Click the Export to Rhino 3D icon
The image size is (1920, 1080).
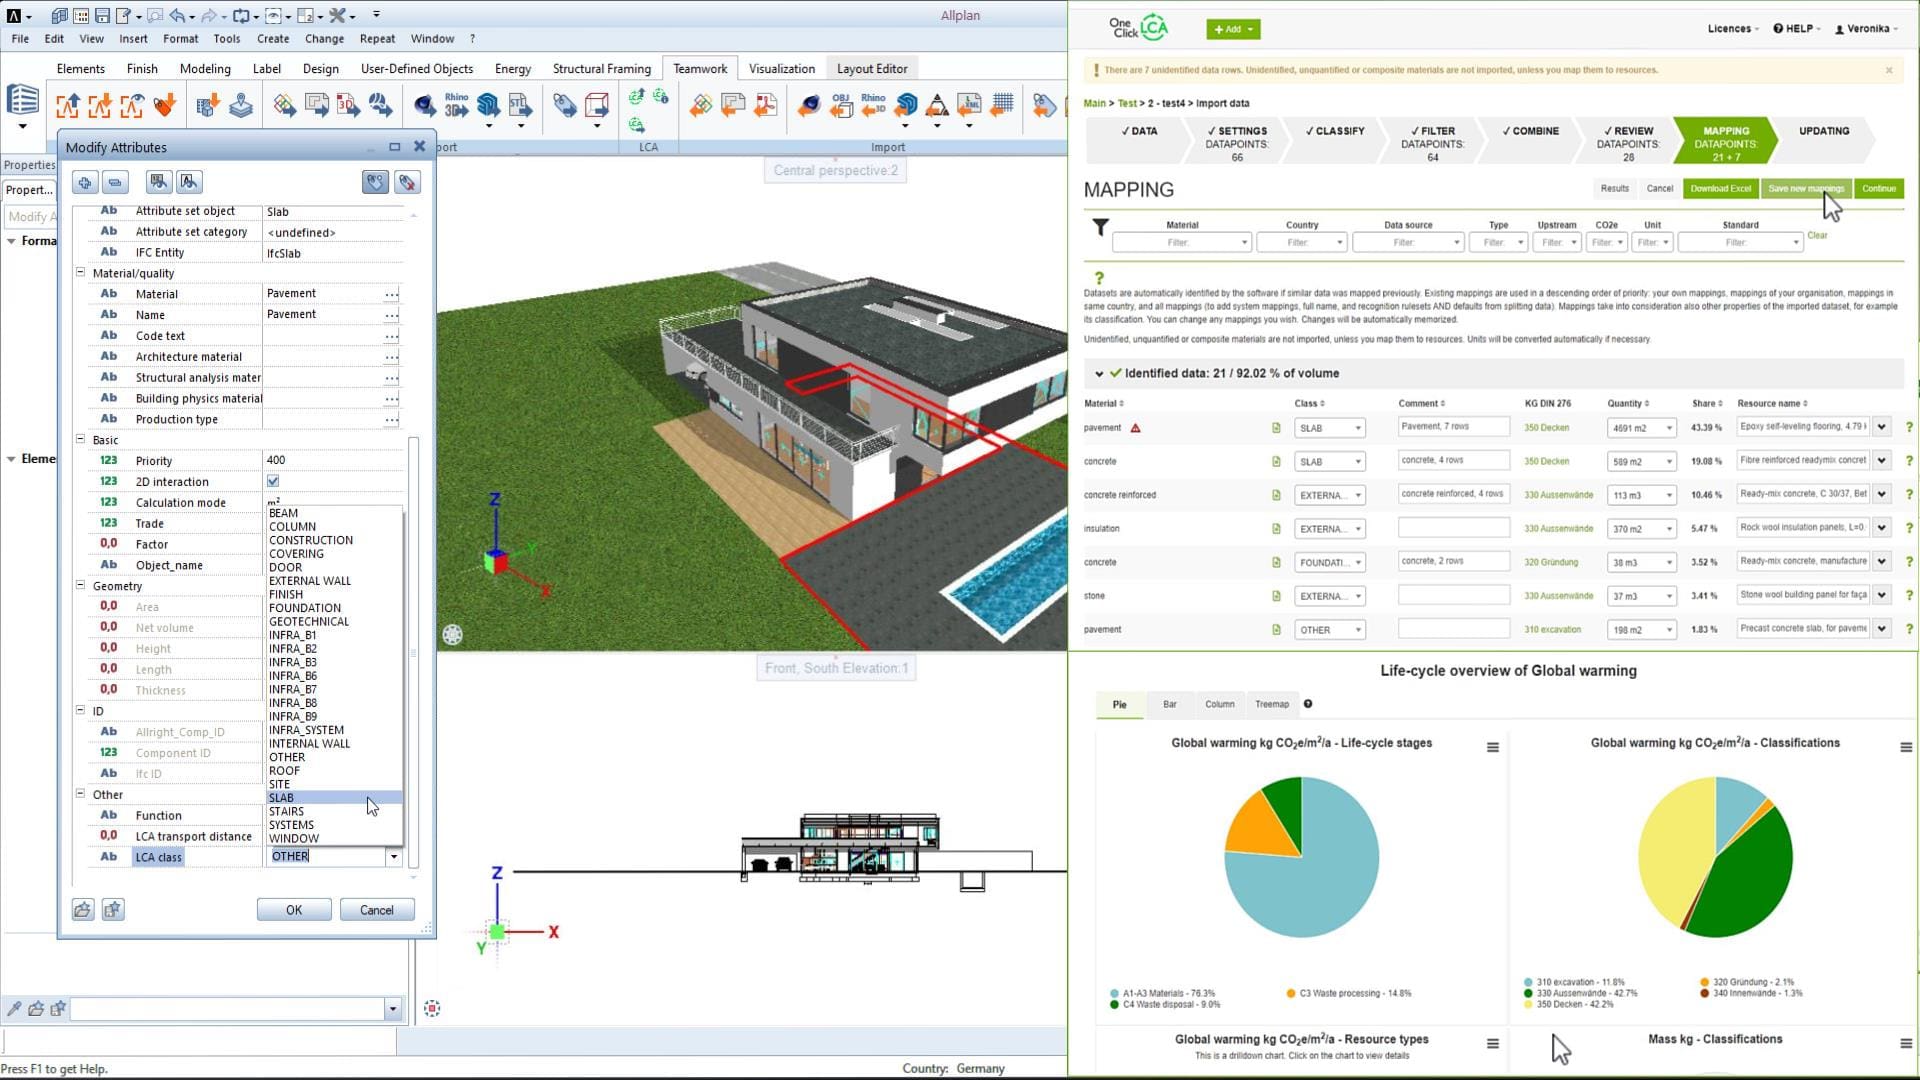tap(456, 104)
